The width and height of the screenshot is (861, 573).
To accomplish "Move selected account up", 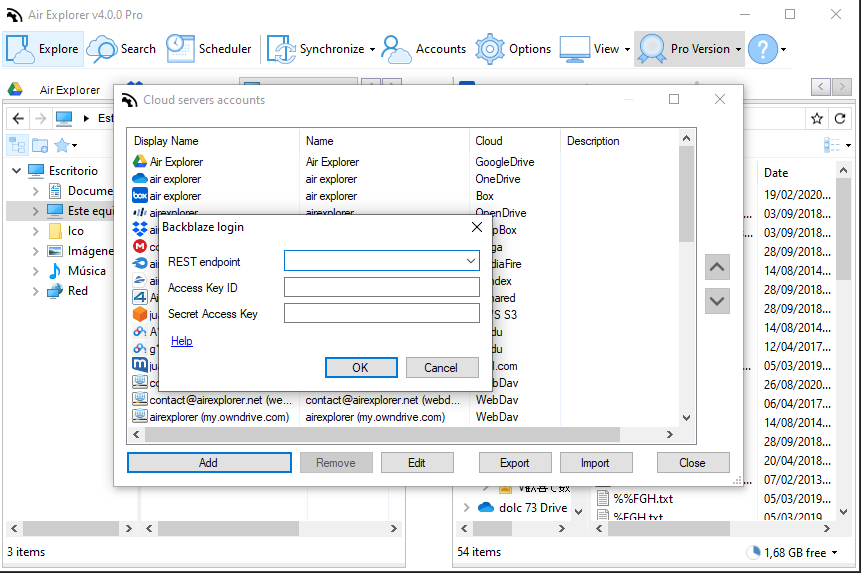I will [x=717, y=267].
